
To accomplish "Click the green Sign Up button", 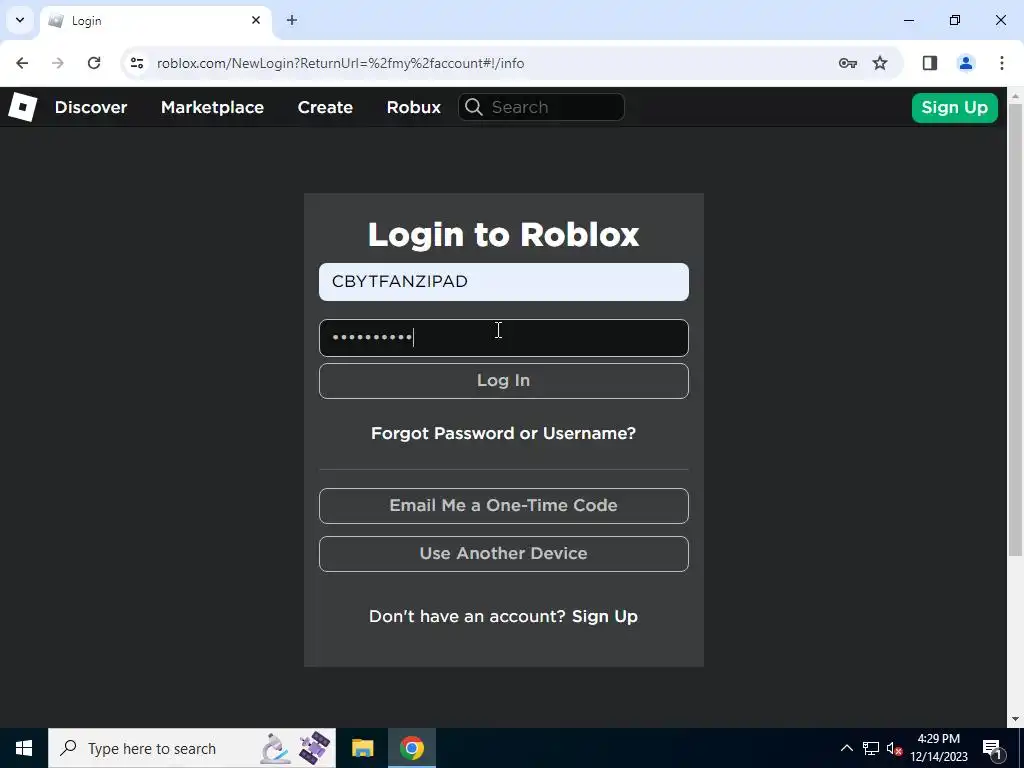I will (954, 108).
